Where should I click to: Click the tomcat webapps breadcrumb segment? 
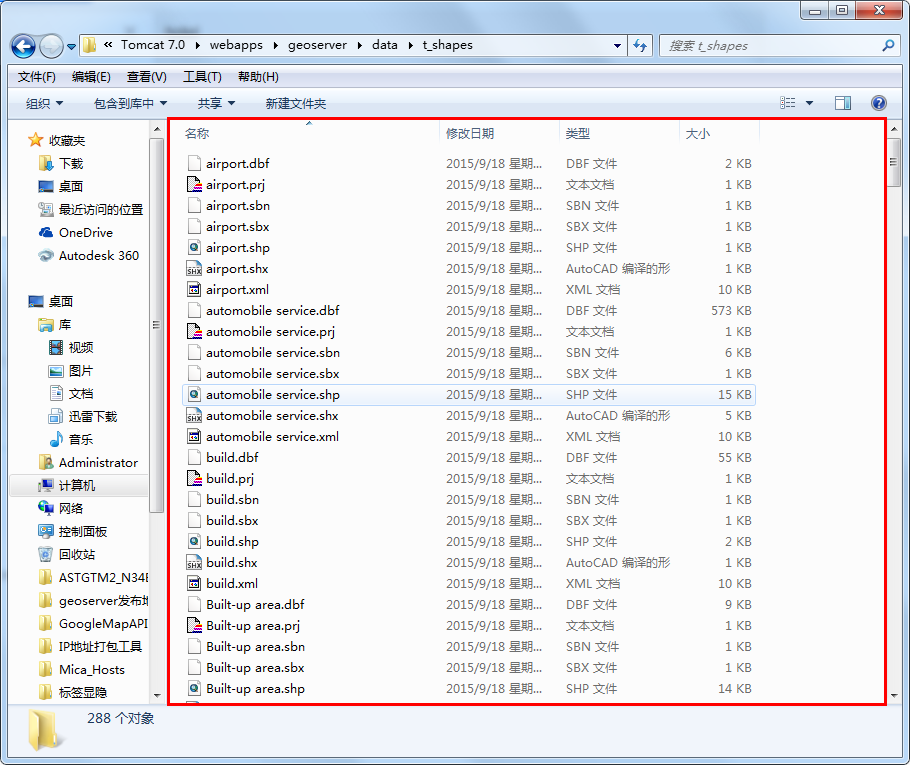(x=236, y=45)
